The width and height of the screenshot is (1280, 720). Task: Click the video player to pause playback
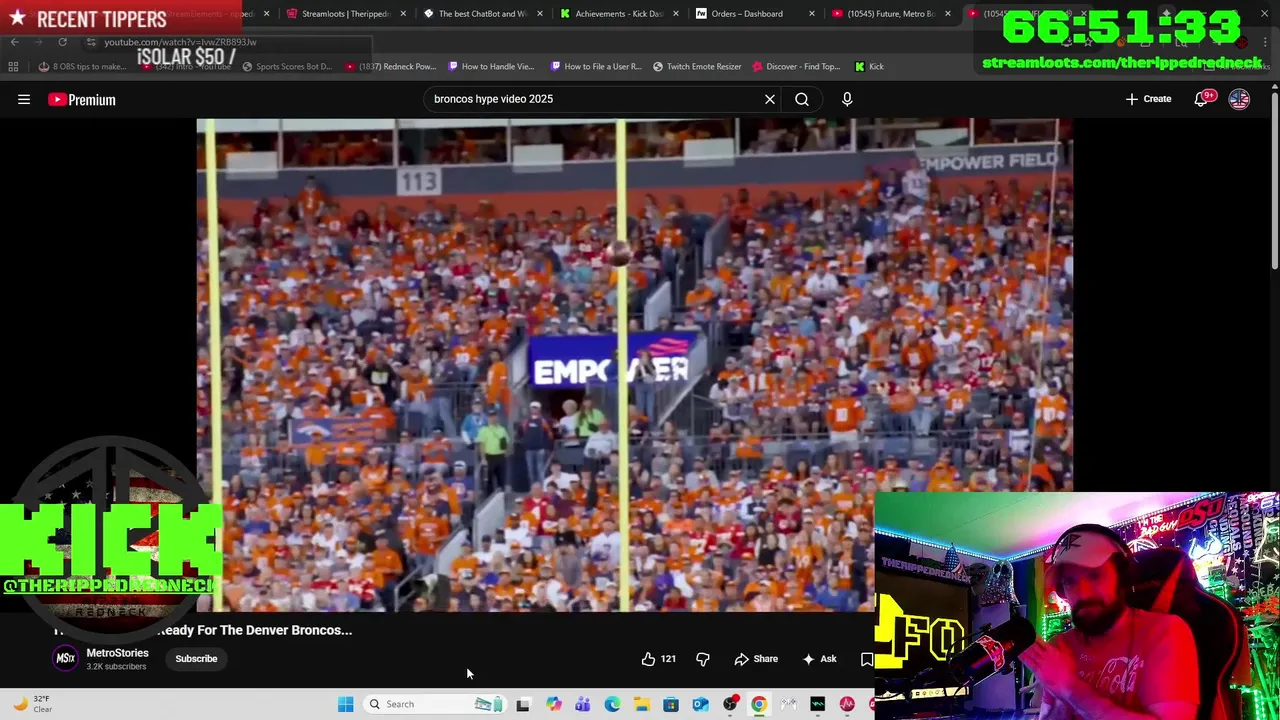[x=634, y=365]
